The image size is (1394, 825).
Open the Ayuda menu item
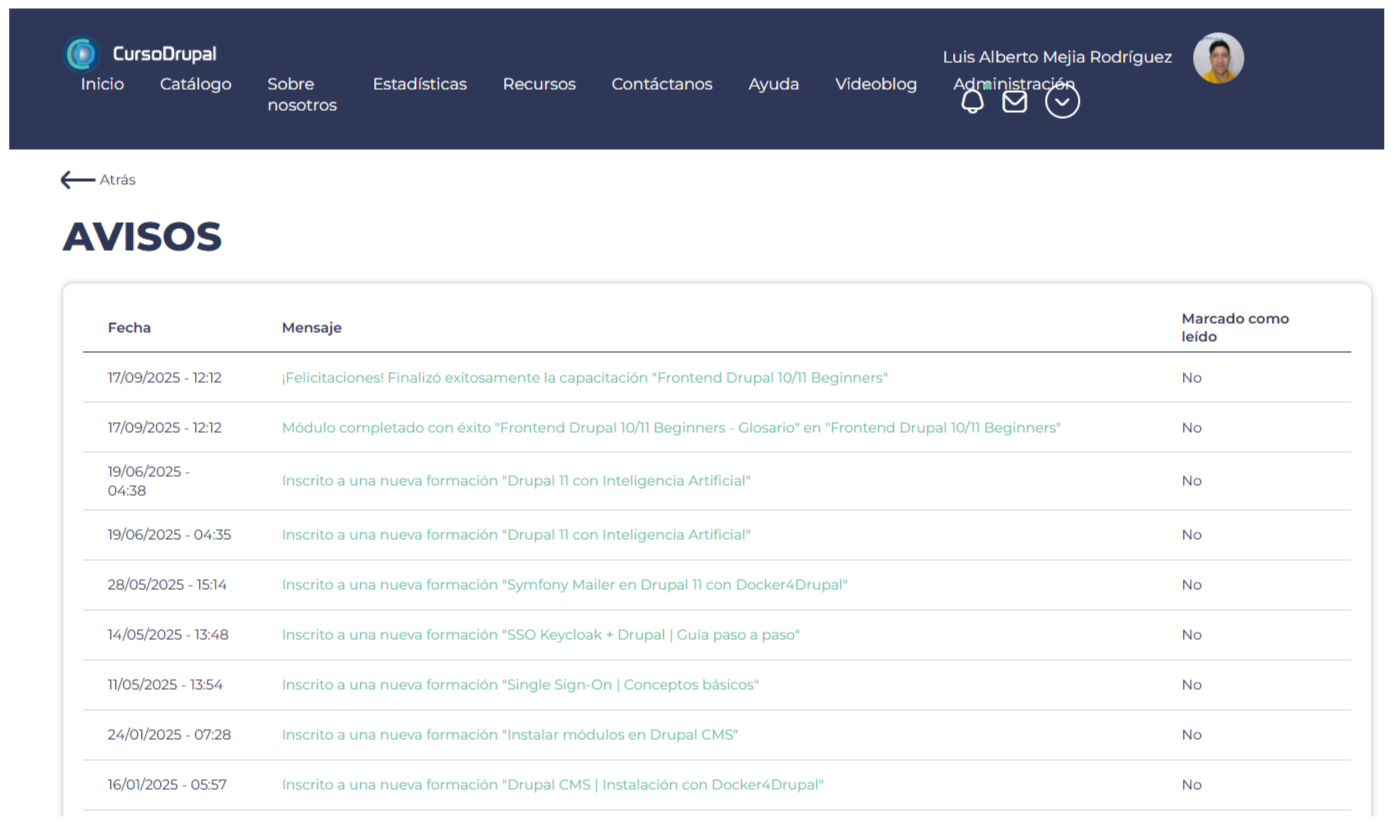point(773,84)
